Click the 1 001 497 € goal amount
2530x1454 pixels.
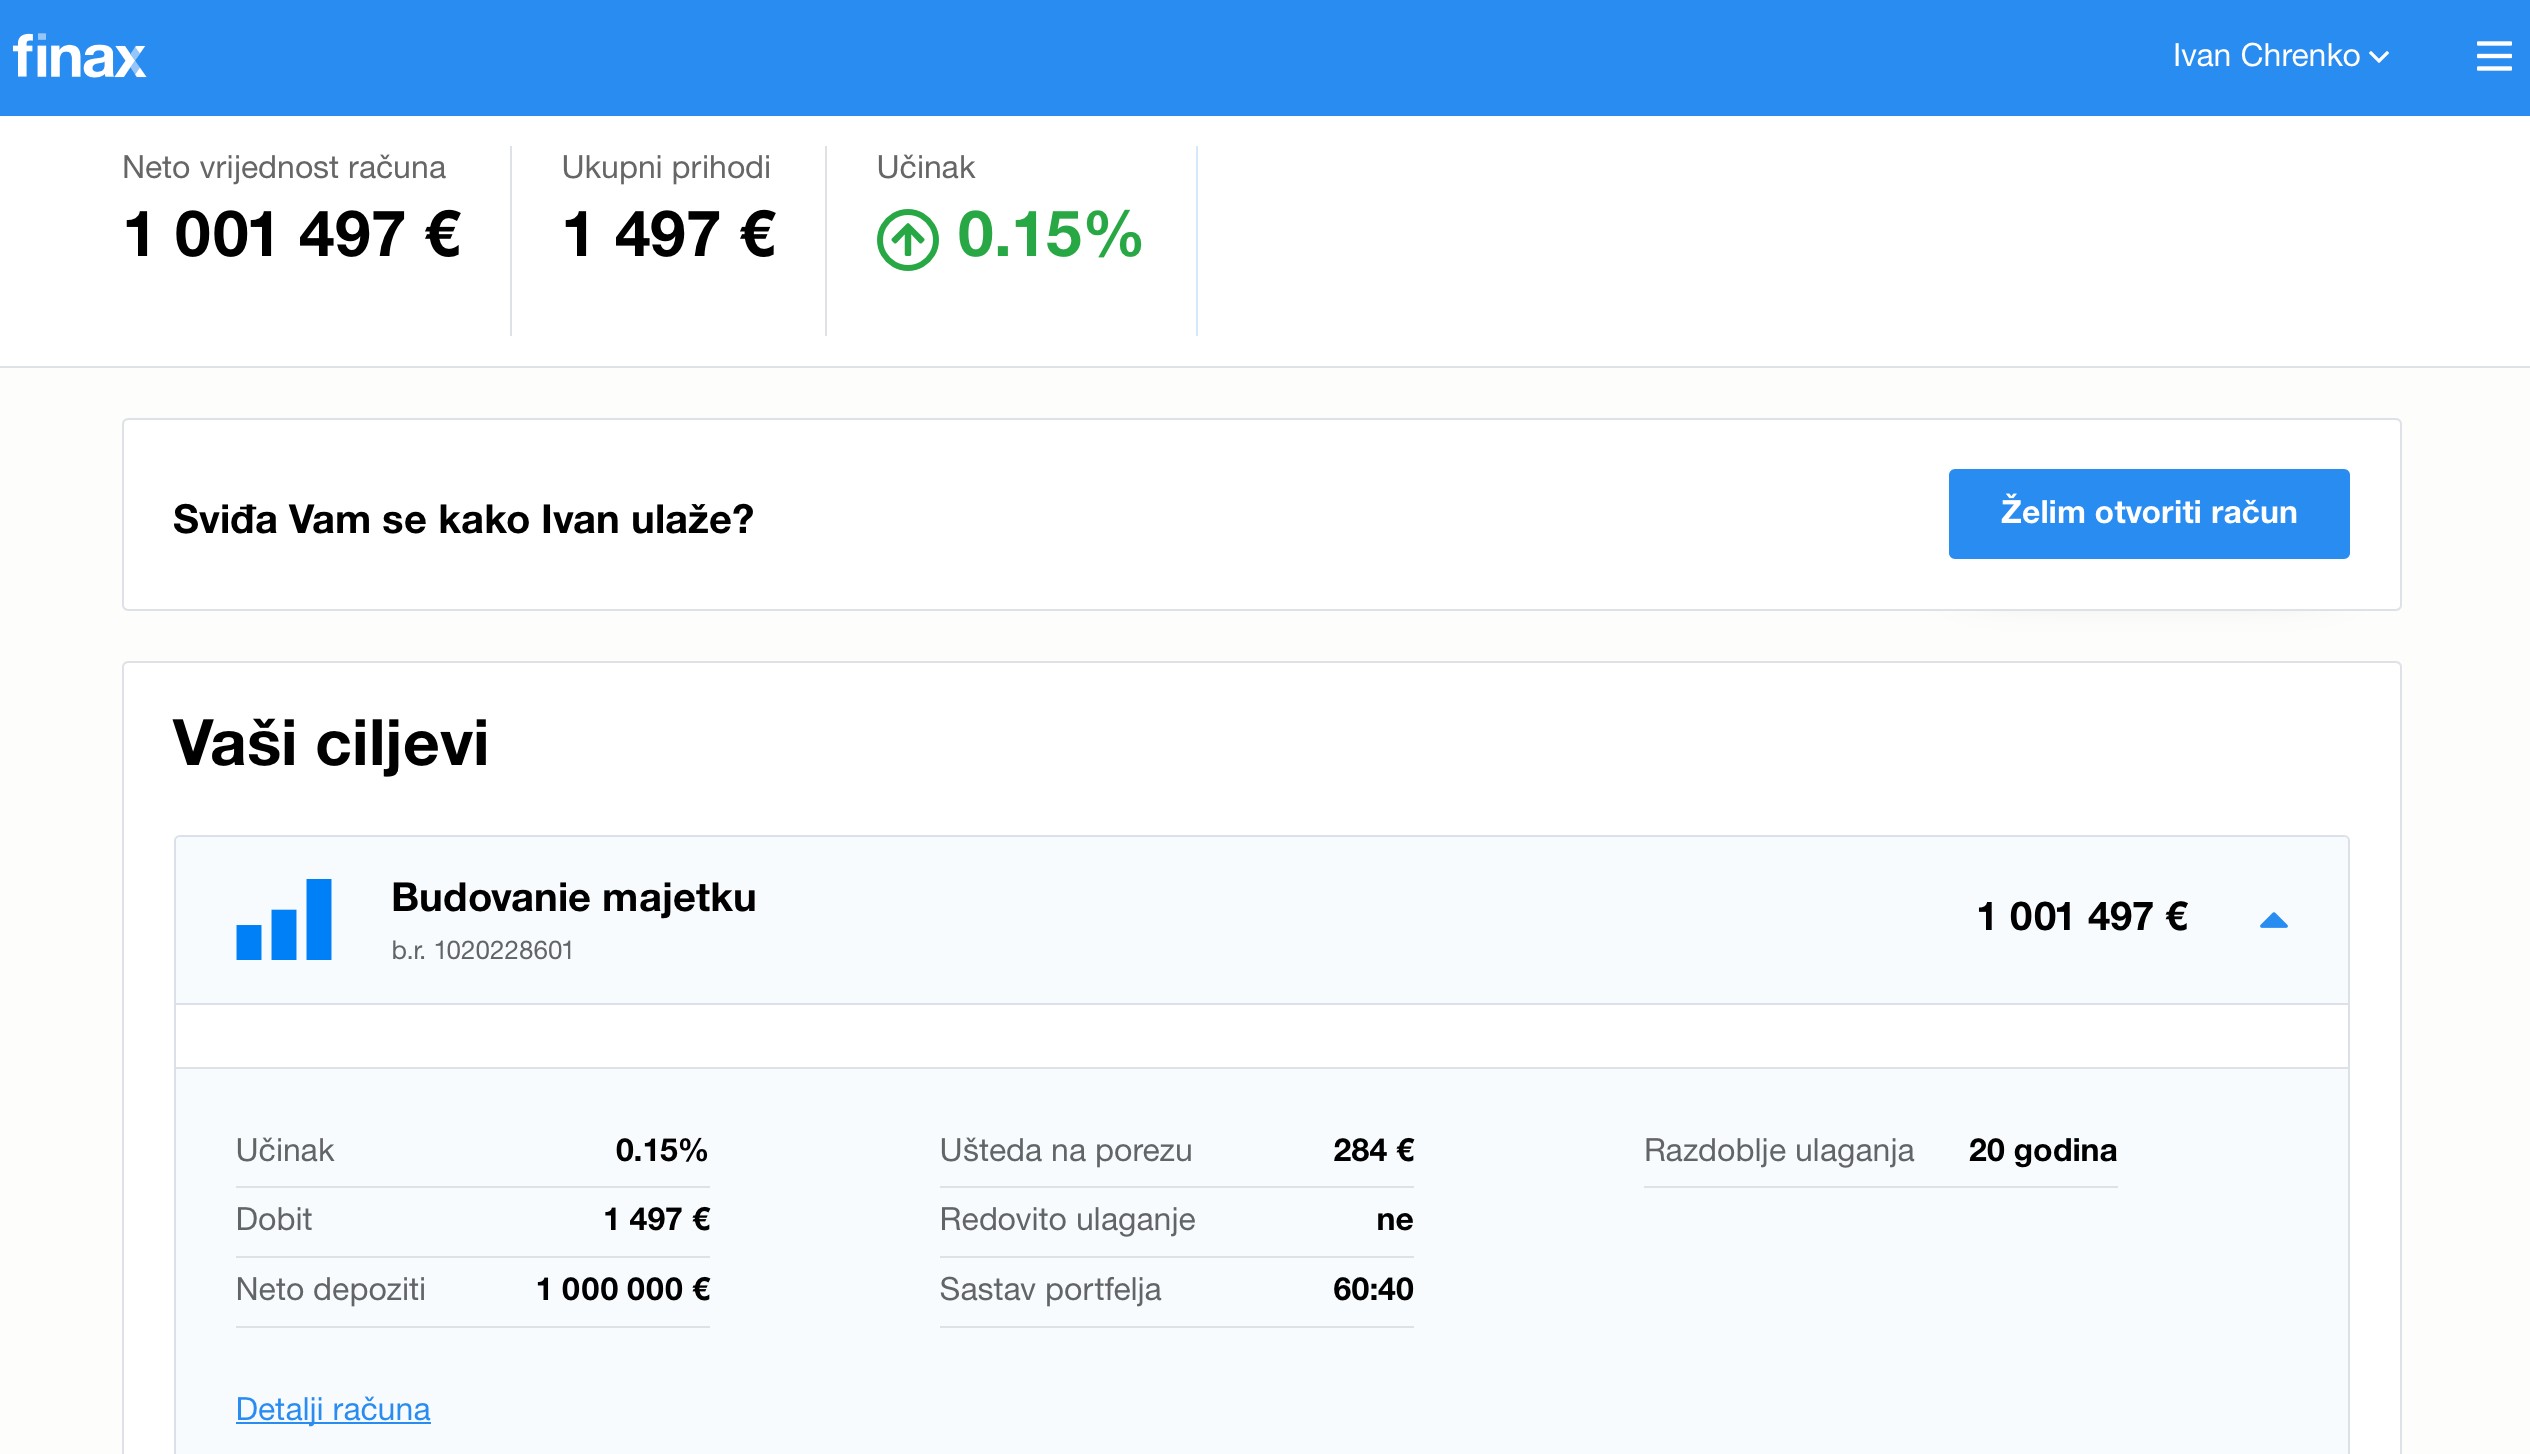2081,917
